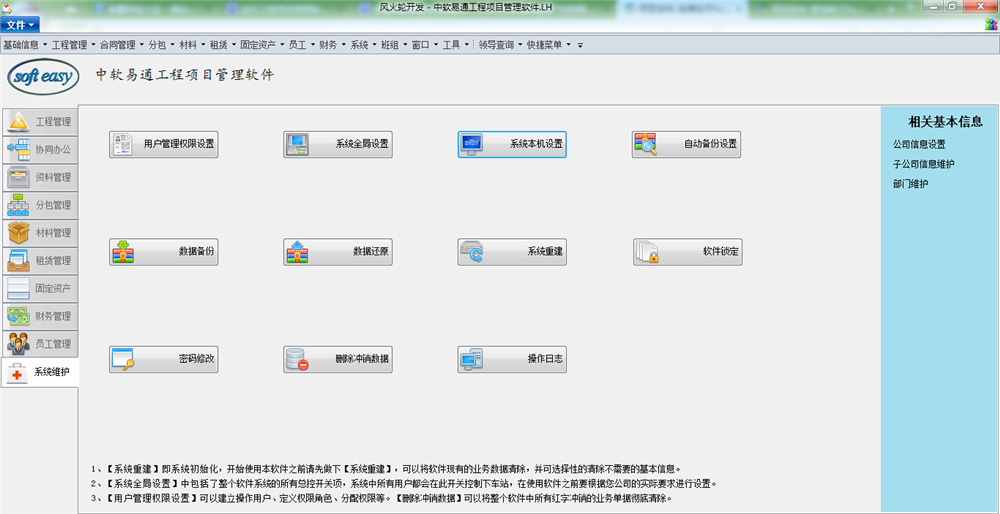This screenshot has height=514, width=1000.
Task: Open the 工具 menu
Action: (x=456, y=45)
